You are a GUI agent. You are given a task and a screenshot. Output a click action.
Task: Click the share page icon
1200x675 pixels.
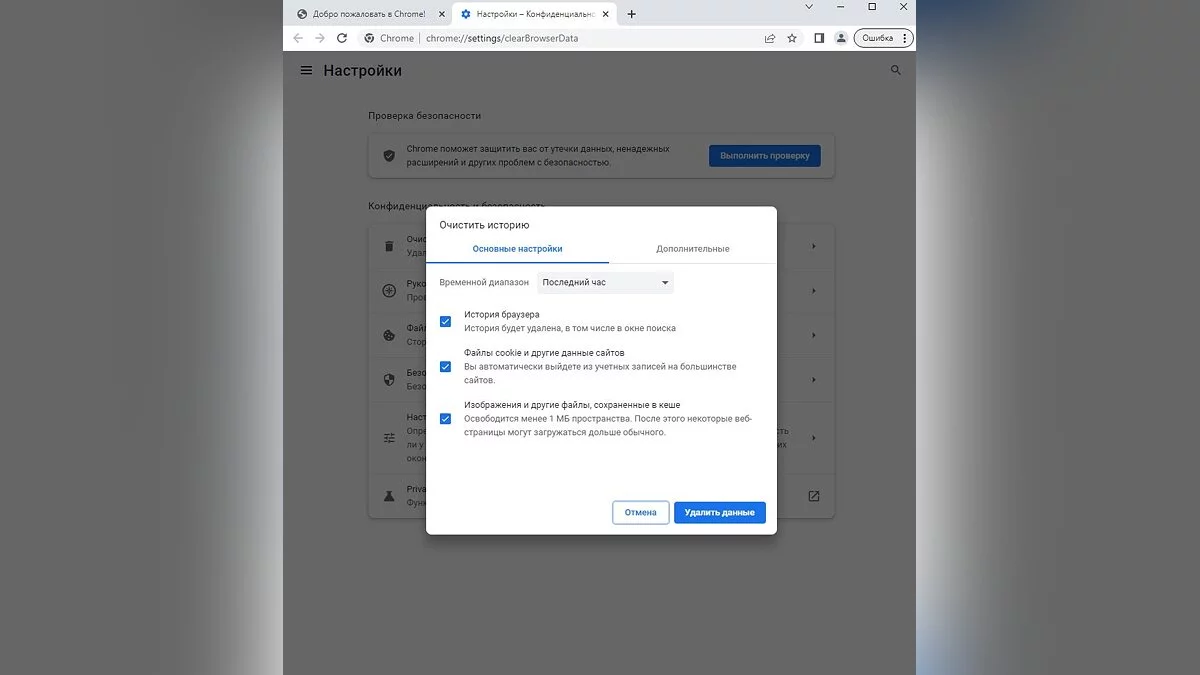pos(769,38)
